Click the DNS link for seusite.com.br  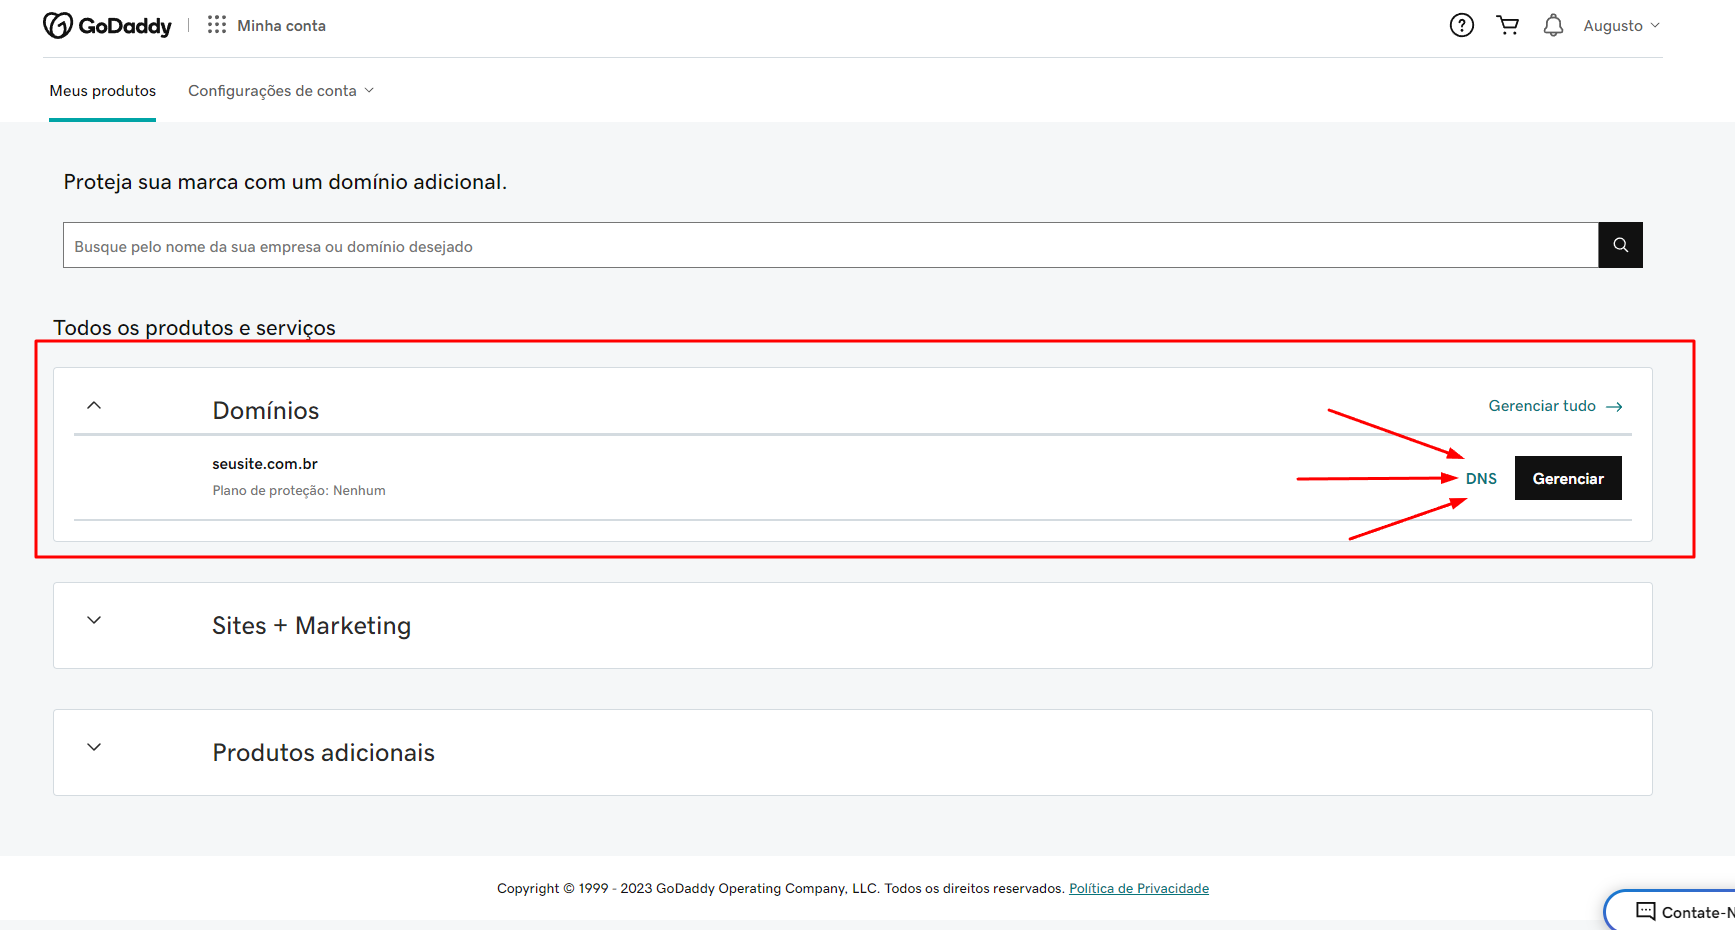point(1481,479)
